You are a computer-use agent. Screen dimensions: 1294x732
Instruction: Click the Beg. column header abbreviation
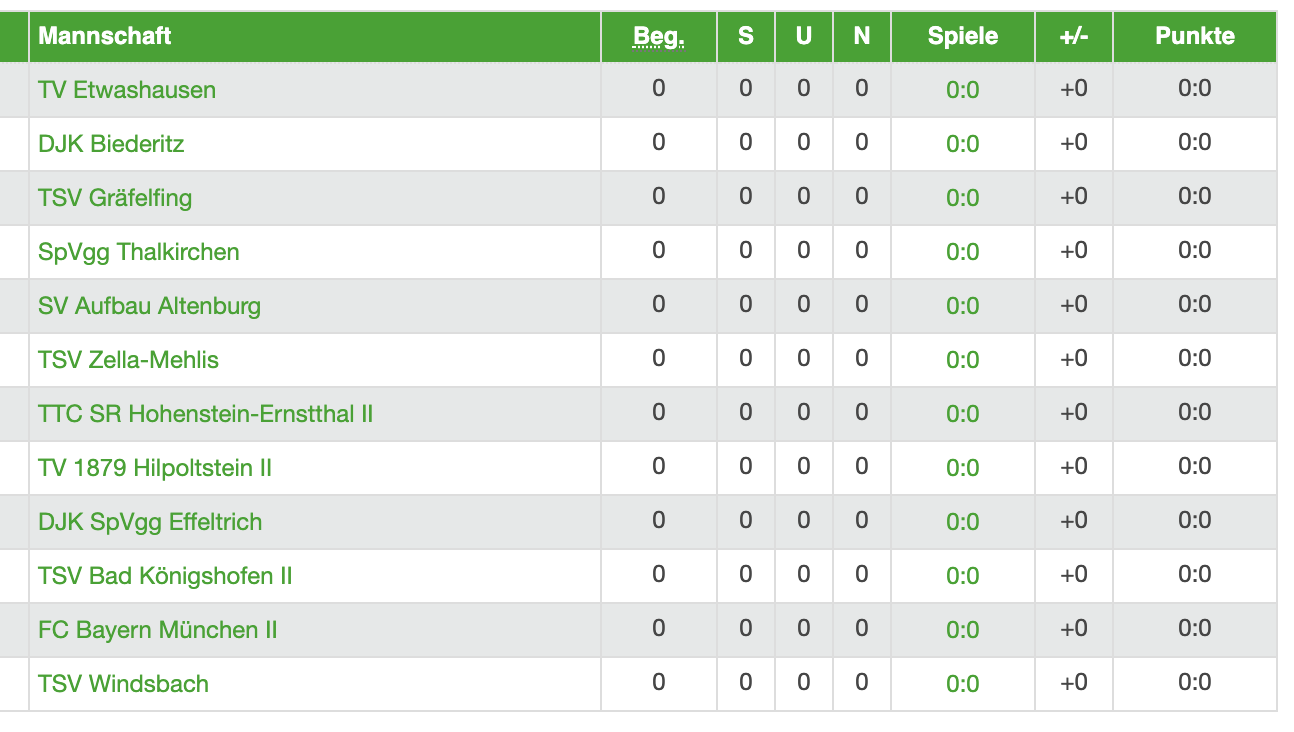(x=659, y=37)
